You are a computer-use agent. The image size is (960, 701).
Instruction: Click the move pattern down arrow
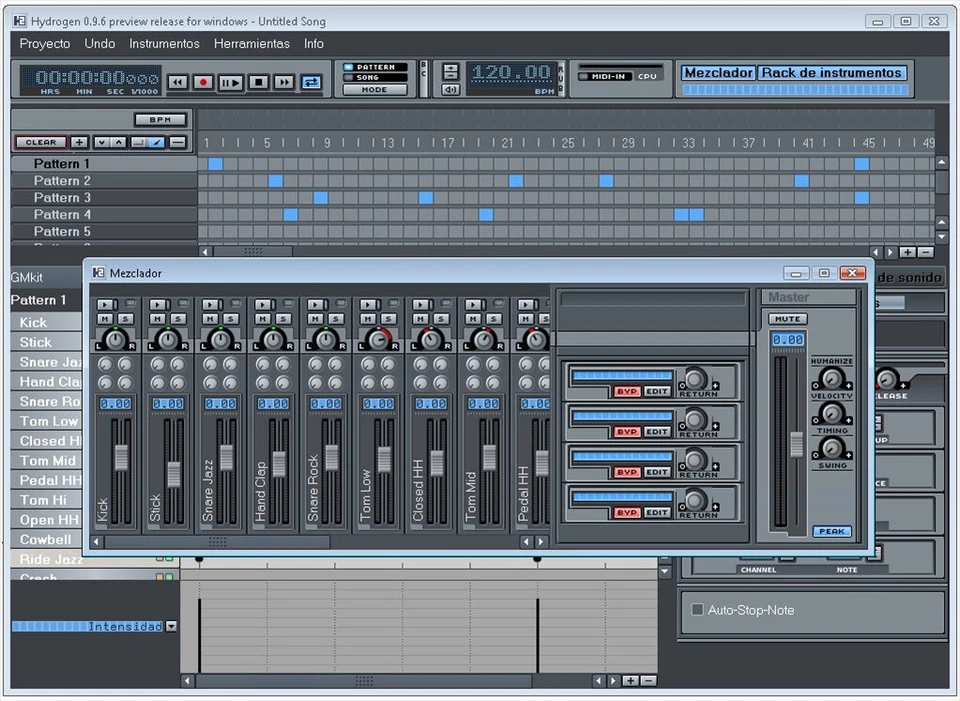[102, 142]
